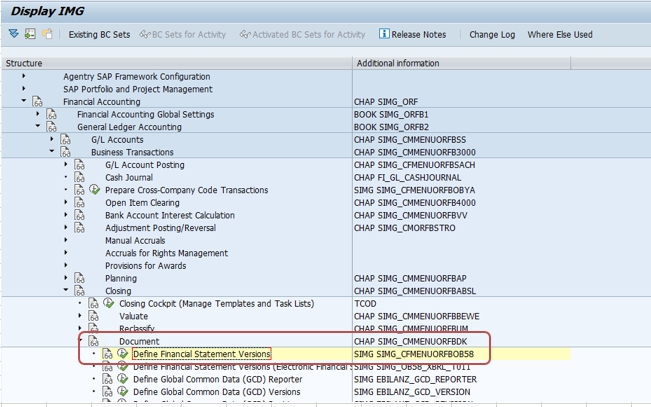
Task: Open documentation icon for Closing Cockpit
Action: [x=93, y=304]
